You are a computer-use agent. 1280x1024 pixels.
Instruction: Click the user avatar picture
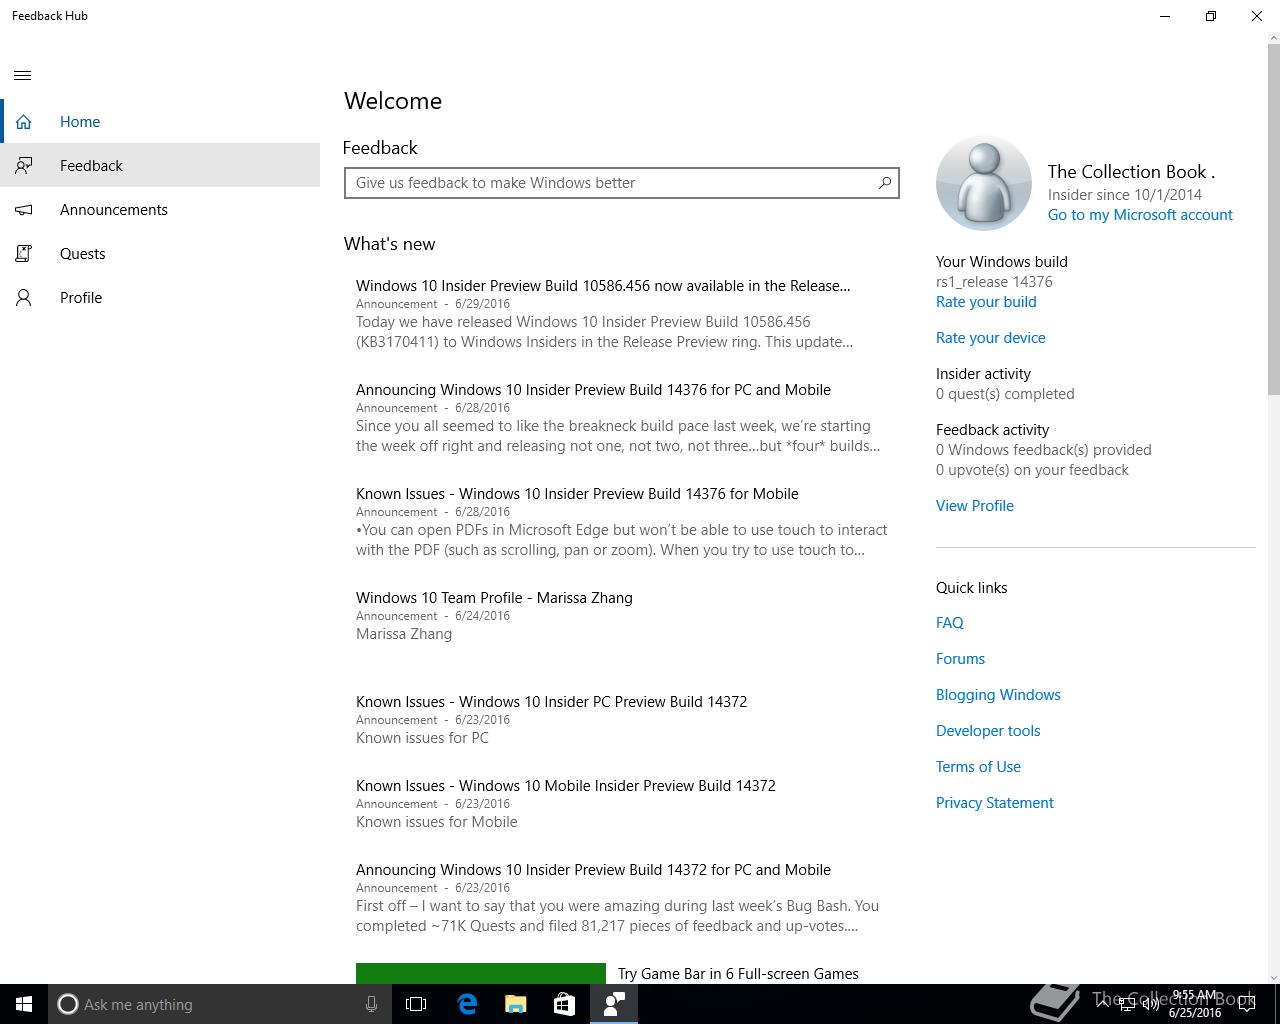984,184
